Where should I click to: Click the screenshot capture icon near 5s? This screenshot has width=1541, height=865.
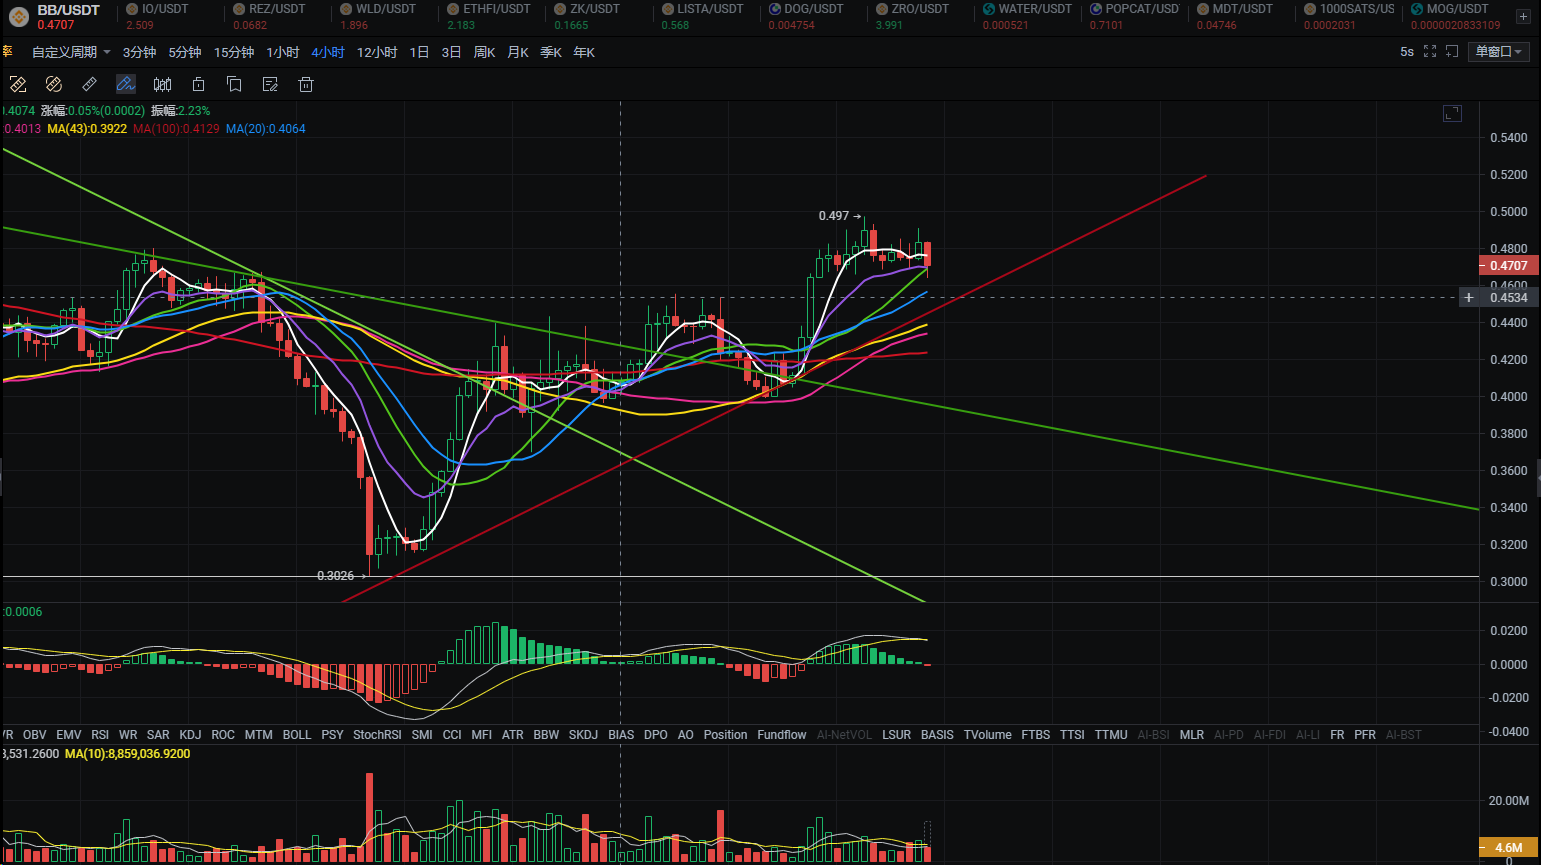[1452, 52]
